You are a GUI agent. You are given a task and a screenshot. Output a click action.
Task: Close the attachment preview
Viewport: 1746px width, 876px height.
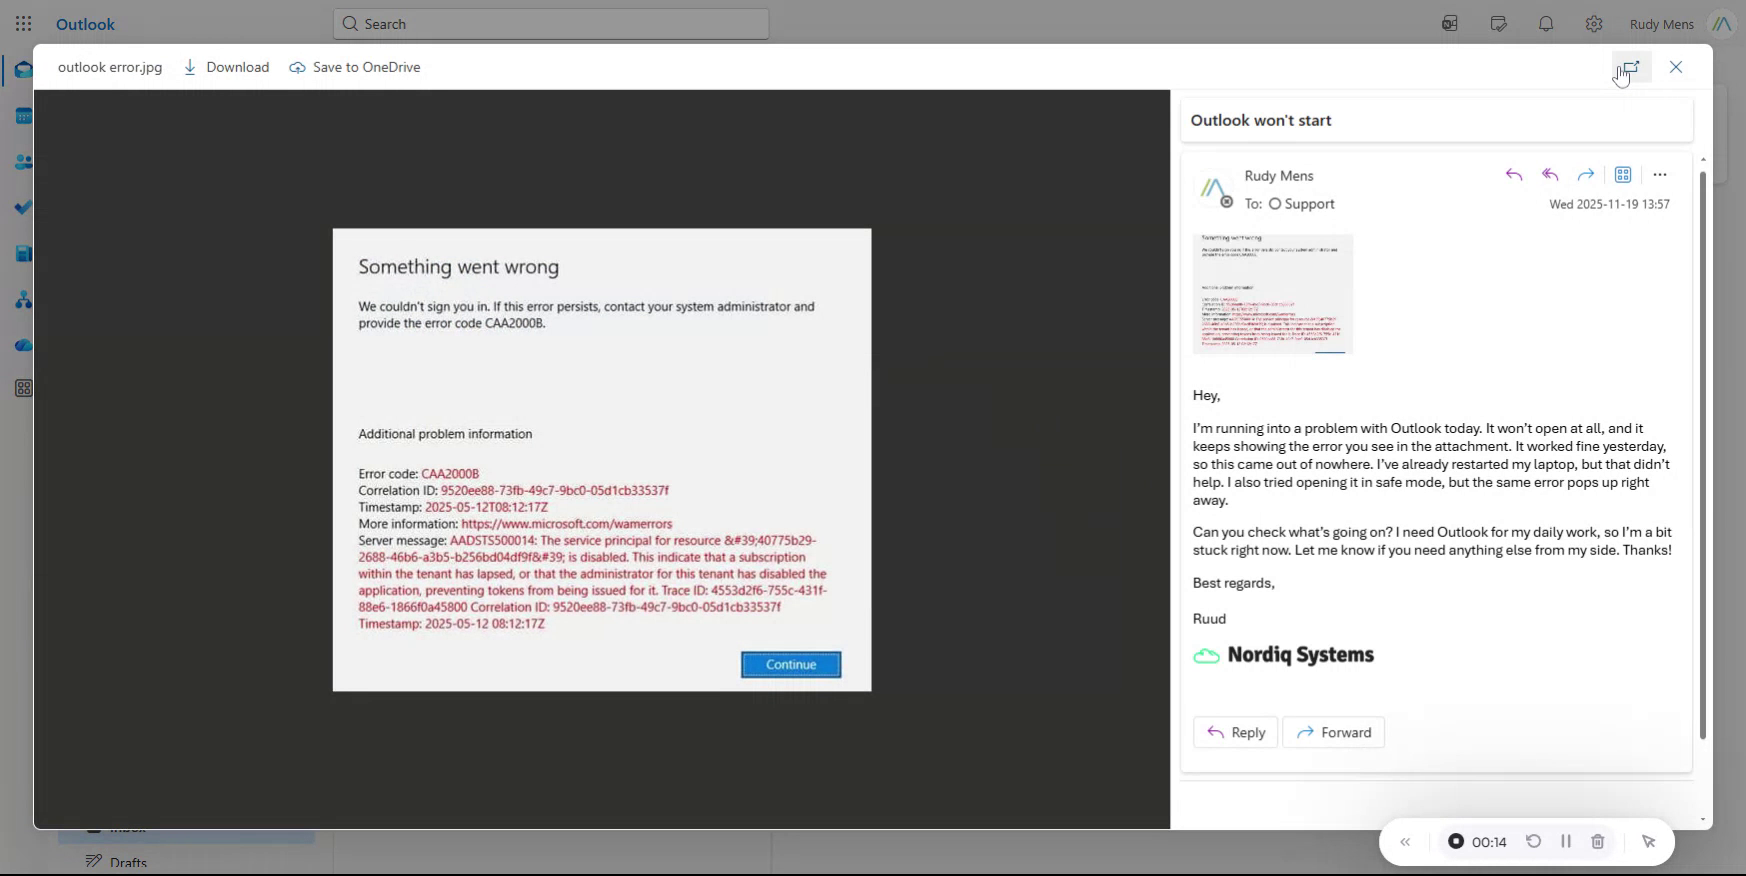tap(1676, 67)
